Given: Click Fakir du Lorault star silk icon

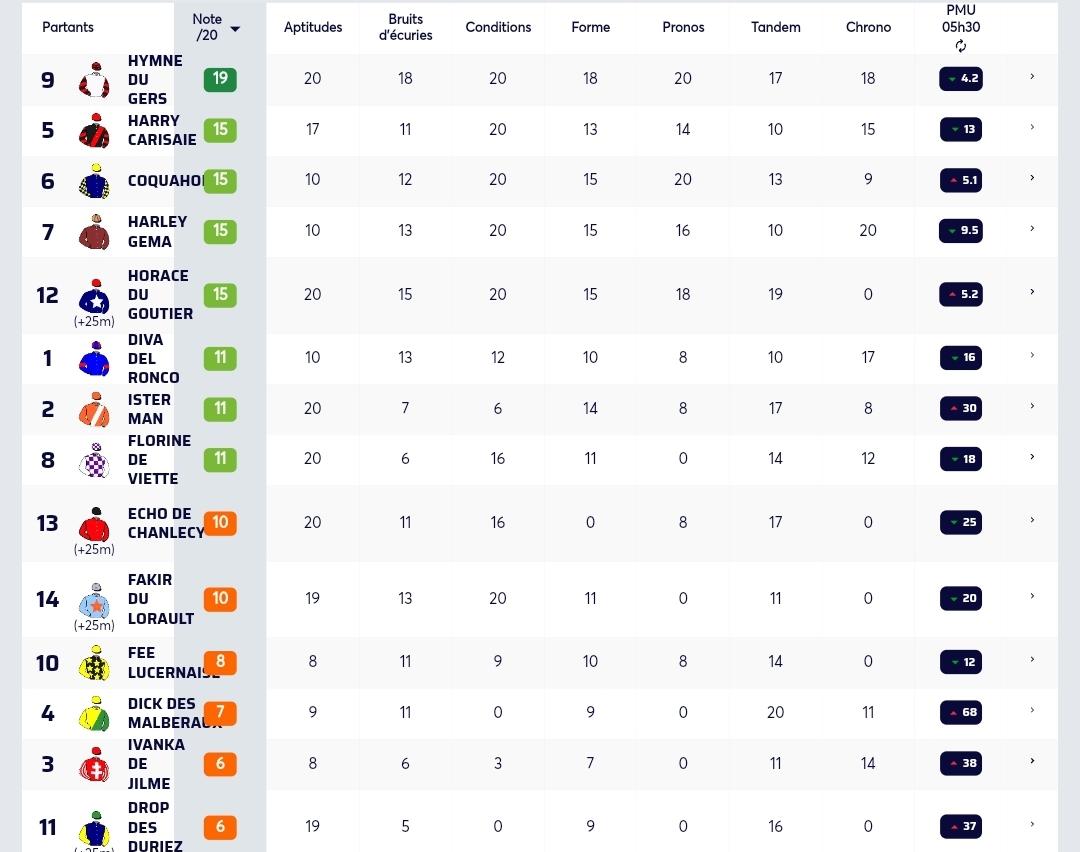Looking at the screenshot, I should point(94,600).
